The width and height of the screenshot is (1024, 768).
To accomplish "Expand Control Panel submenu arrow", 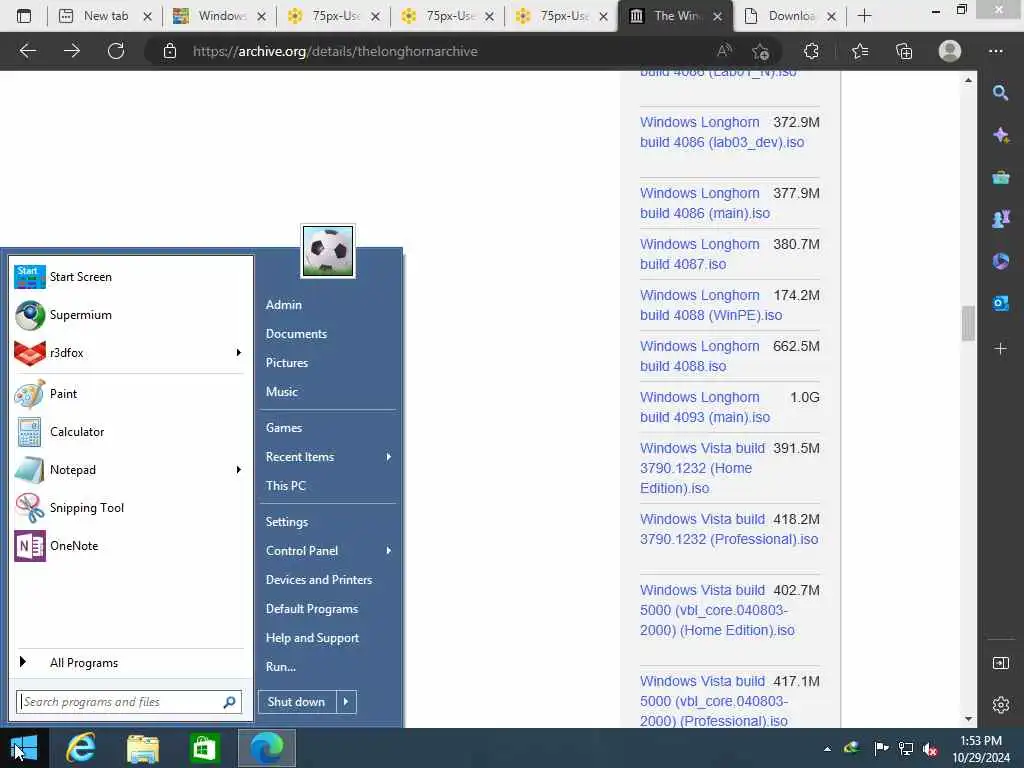I will (x=389, y=551).
